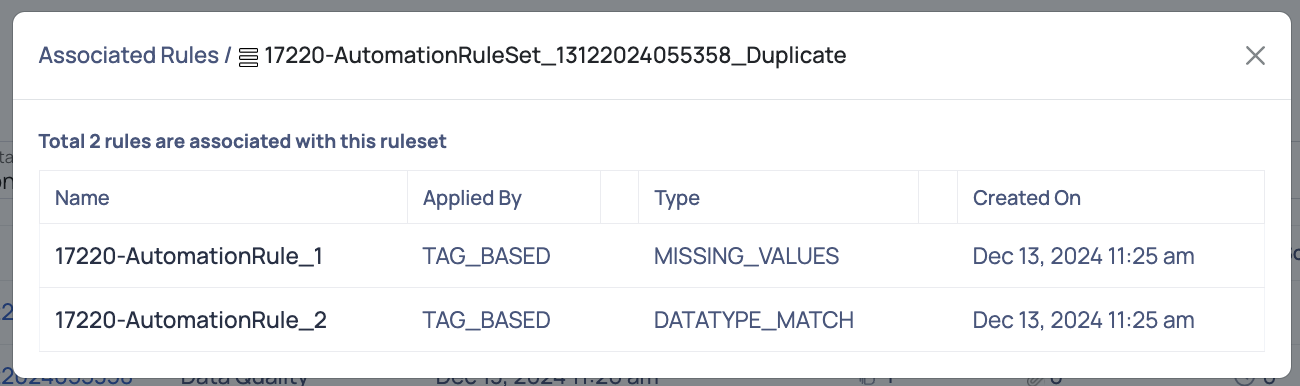The image size is (1300, 386).
Task: Select the ruleset name in dialog title
Action: [x=555, y=56]
